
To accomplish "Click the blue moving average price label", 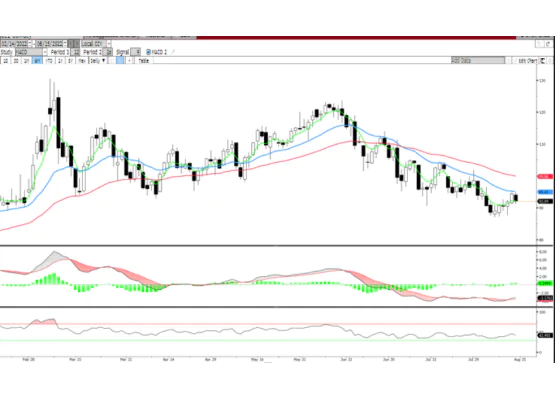I will point(545,192).
